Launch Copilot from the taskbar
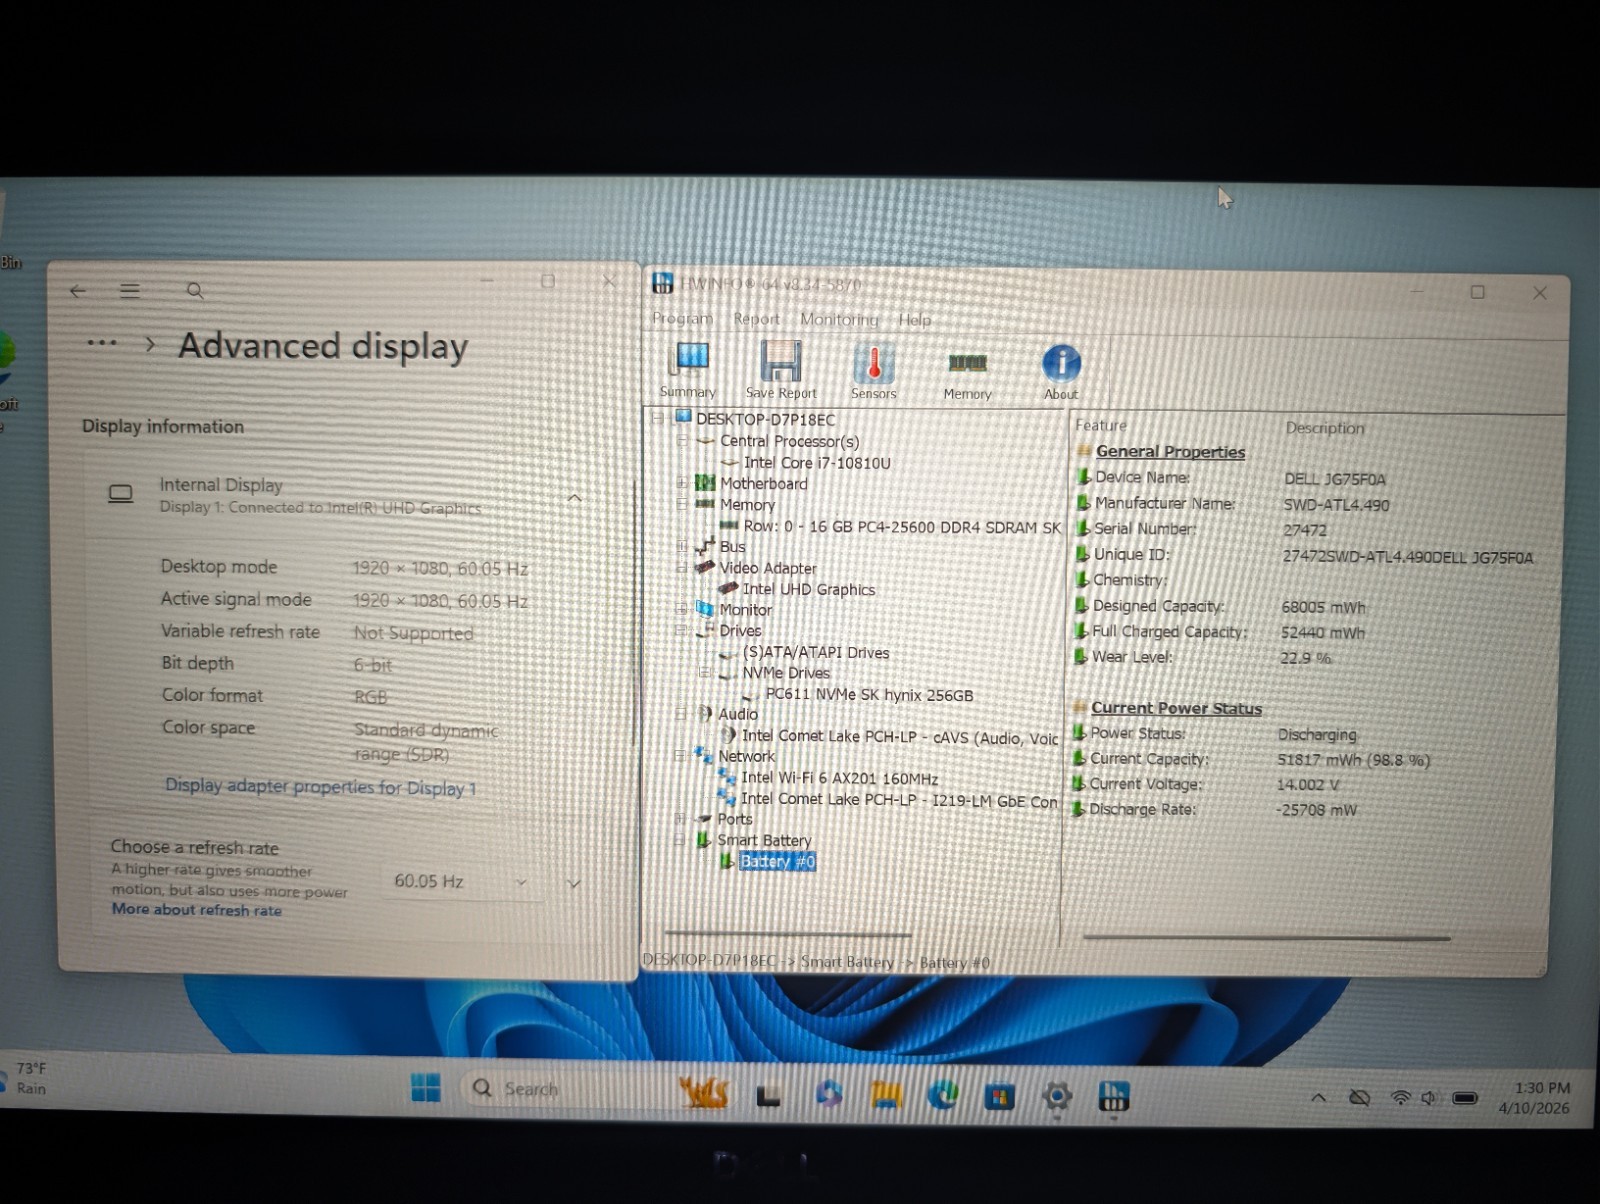This screenshot has width=1600, height=1204. click(828, 1095)
